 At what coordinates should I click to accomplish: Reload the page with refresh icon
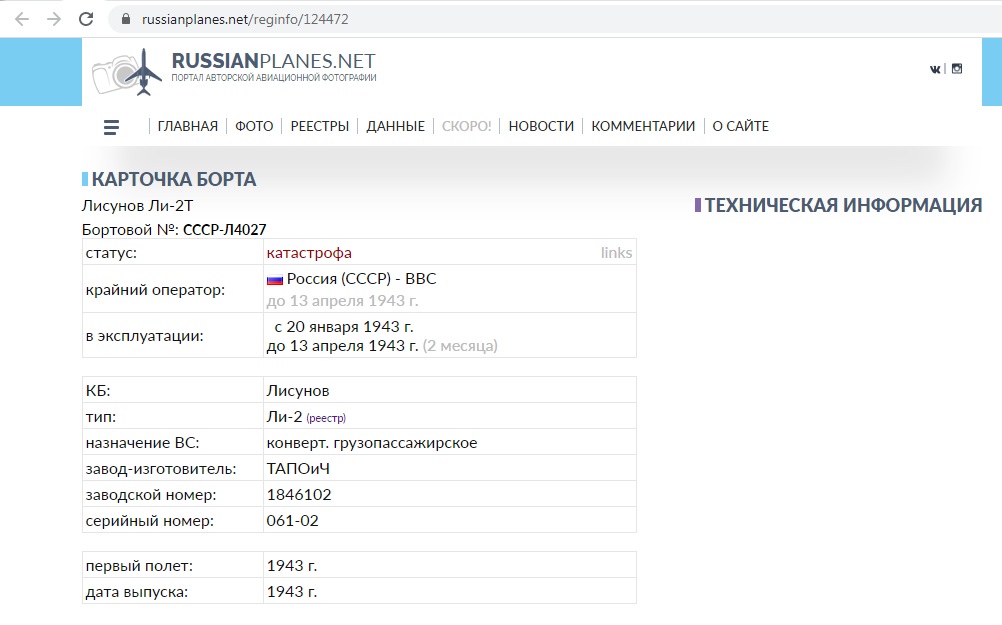coord(86,19)
